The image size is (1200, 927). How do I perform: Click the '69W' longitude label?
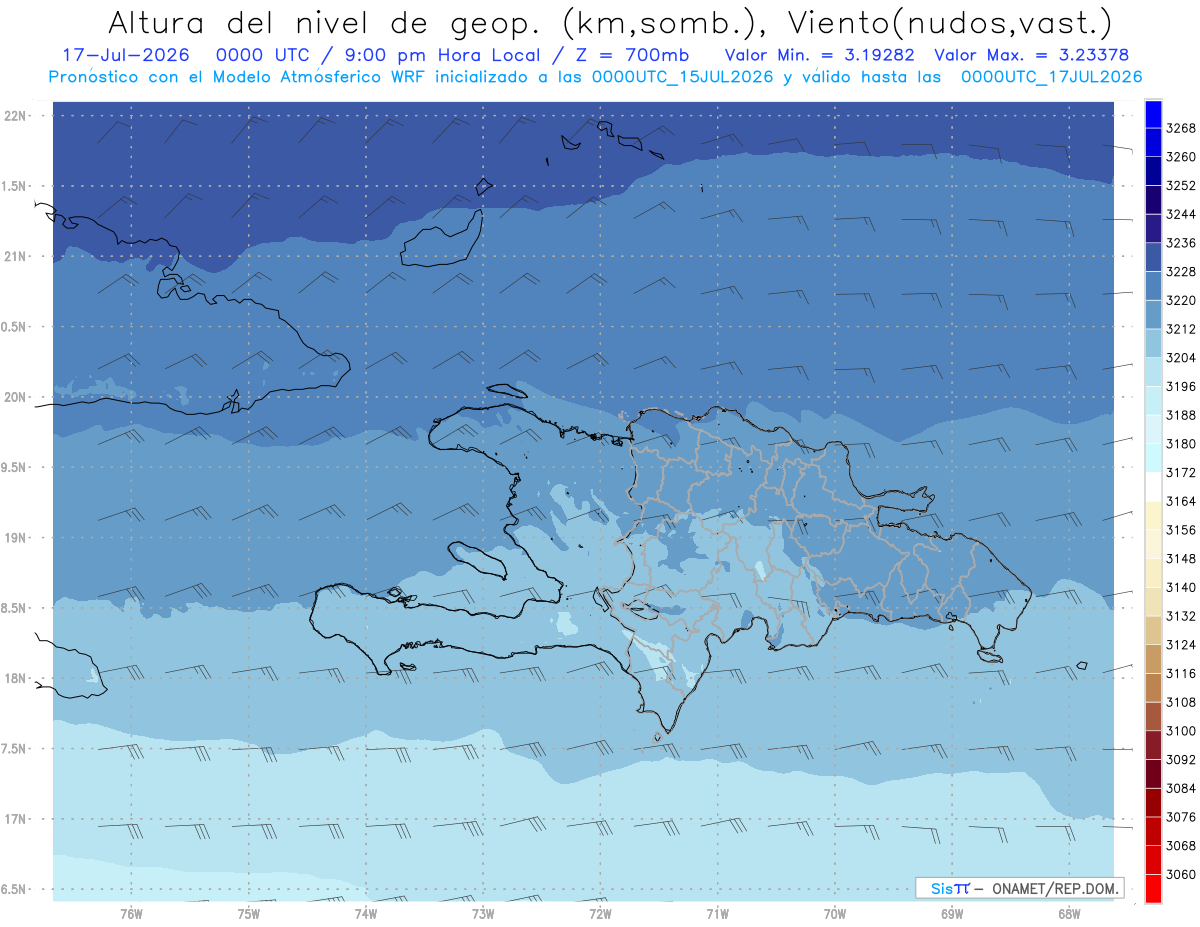(x=952, y=913)
